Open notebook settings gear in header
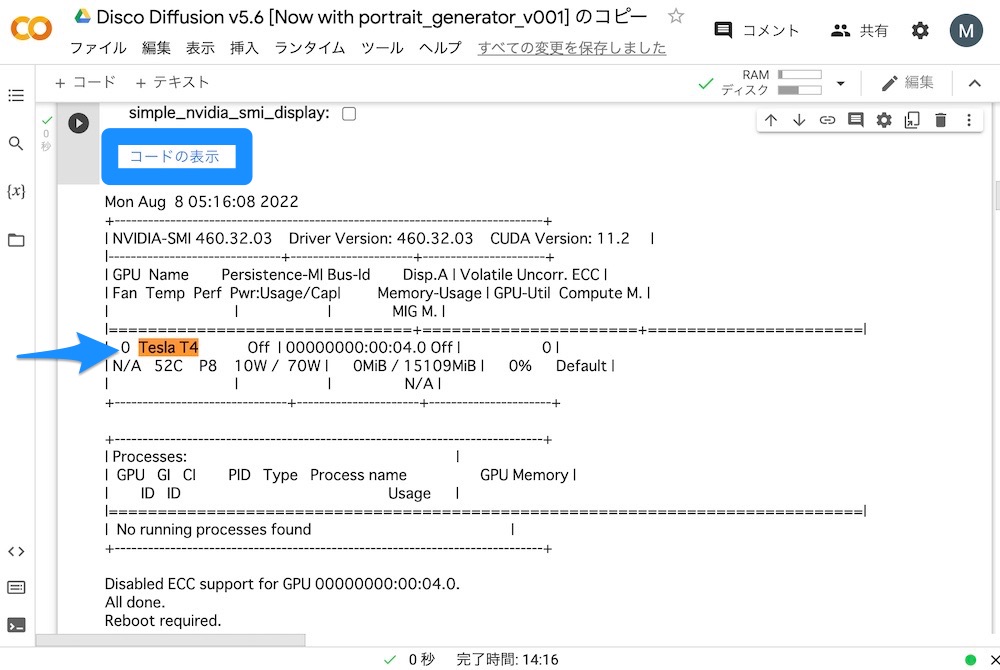 pos(920,30)
